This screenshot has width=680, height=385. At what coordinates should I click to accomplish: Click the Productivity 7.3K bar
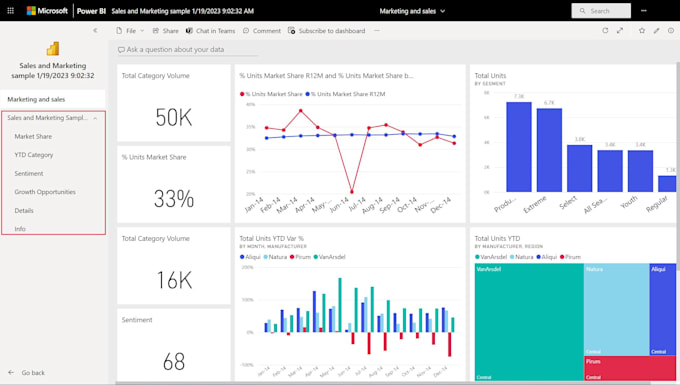(519, 147)
